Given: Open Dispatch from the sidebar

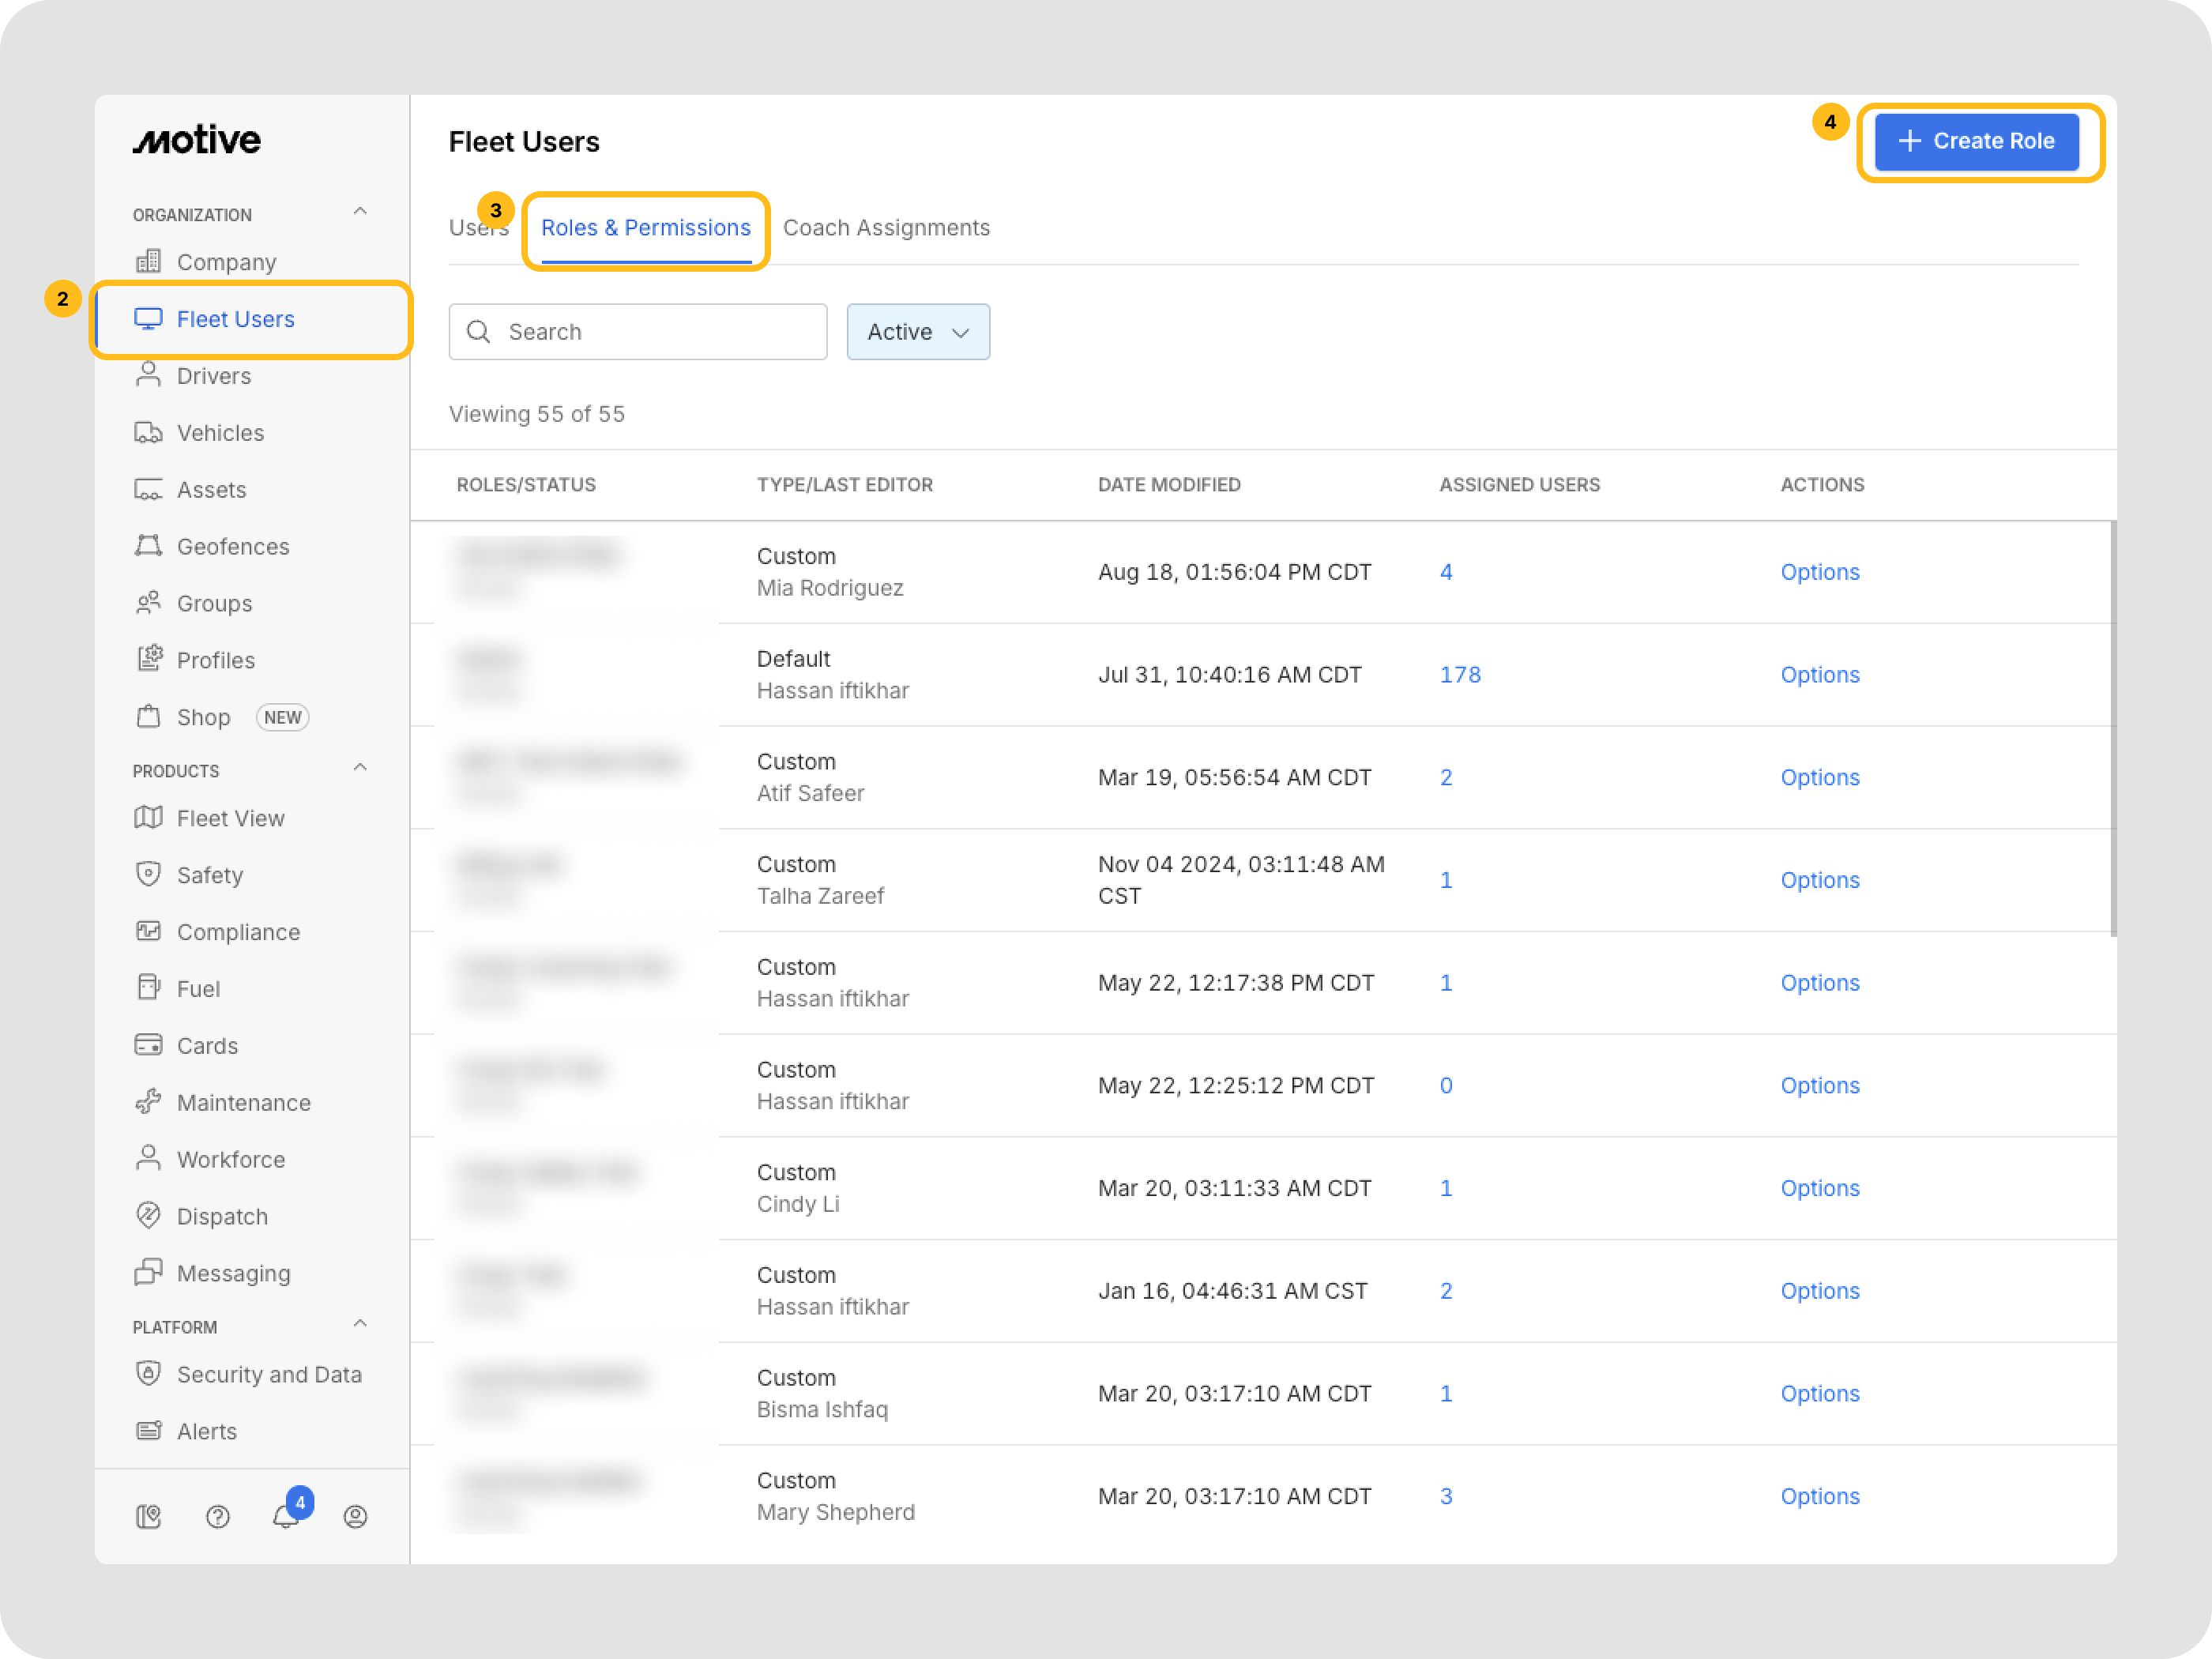Looking at the screenshot, I should point(222,1216).
